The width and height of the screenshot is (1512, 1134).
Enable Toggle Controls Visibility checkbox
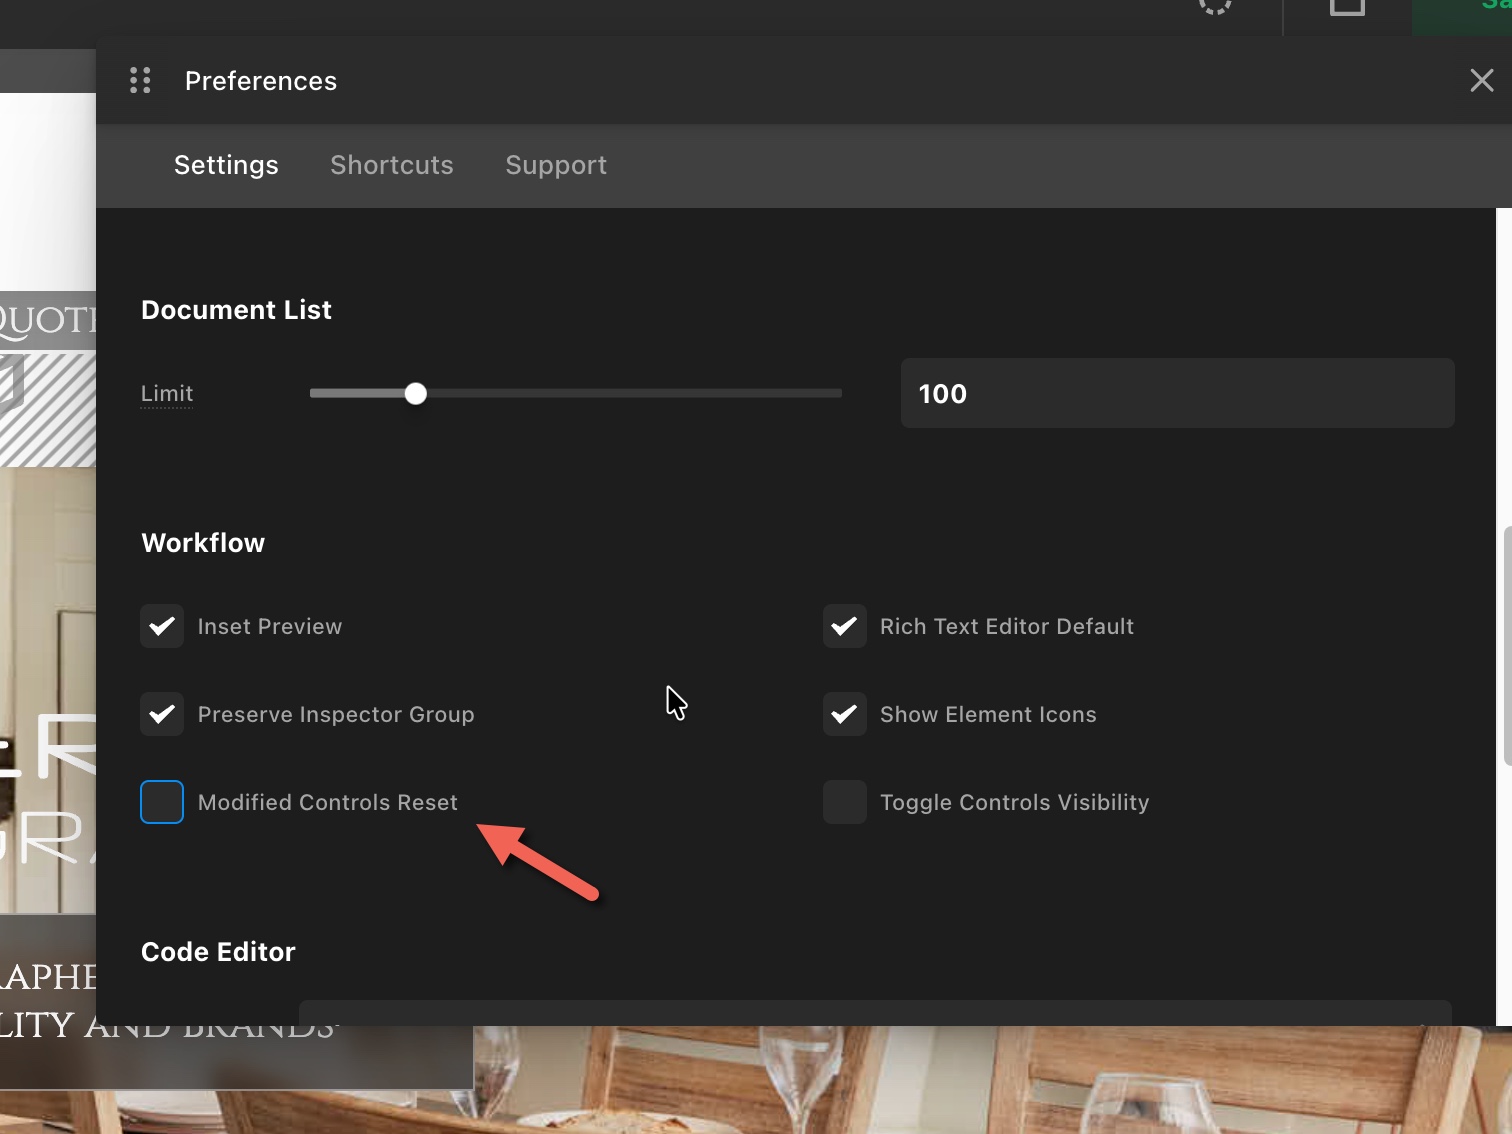[x=845, y=802]
